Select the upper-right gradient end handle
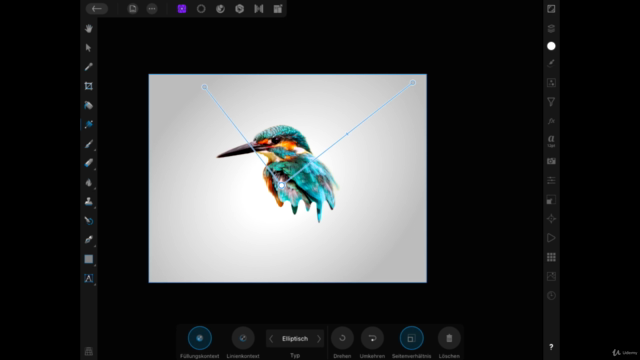The height and width of the screenshot is (360, 640). click(413, 83)
